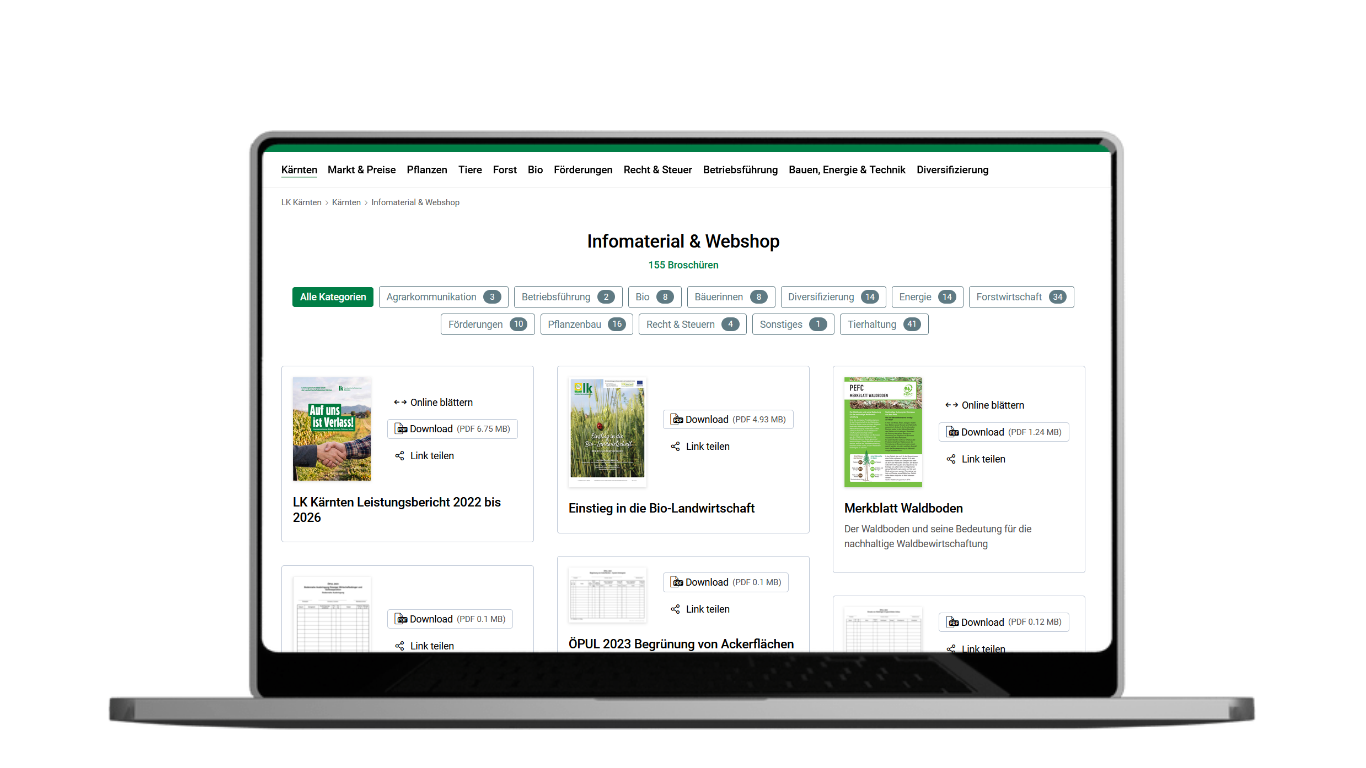This screenshot has width=1366, height=768.
Task: Click PDF icon for the 6.75 MB download
Action: click(x=401, y=429)
